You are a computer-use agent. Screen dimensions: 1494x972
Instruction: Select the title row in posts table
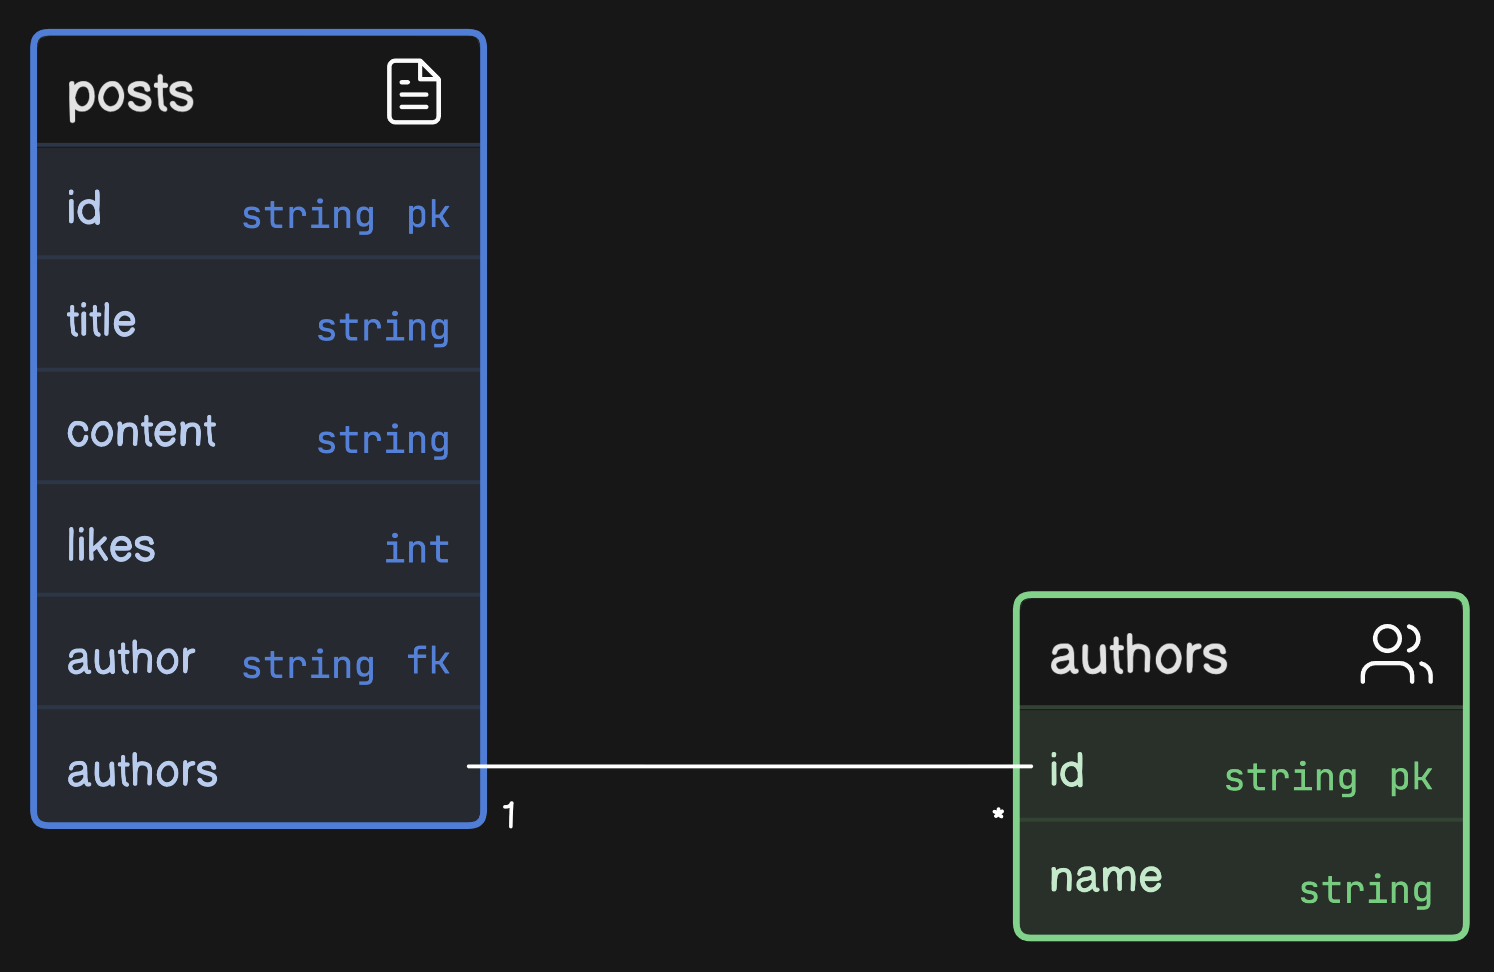point(258,322)
